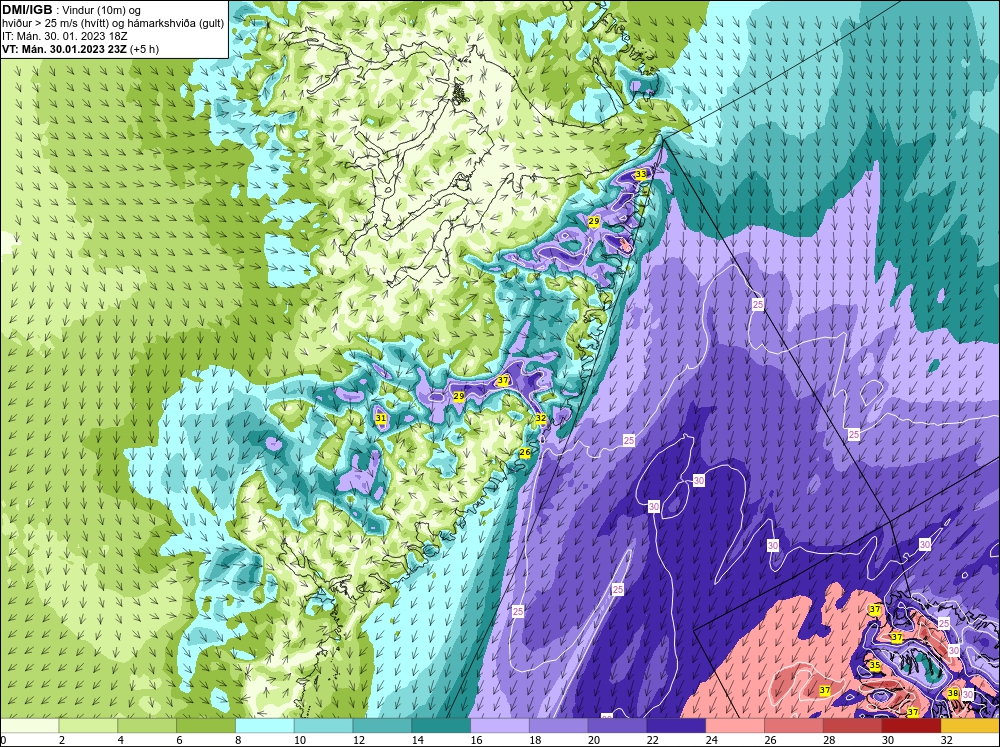
Task: Click the yellow '35' gust label
Action: [x=875, y=665]
